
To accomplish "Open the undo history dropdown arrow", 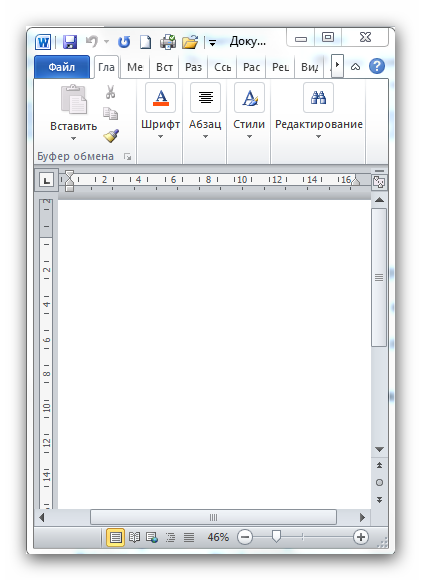I will (106, 42).
